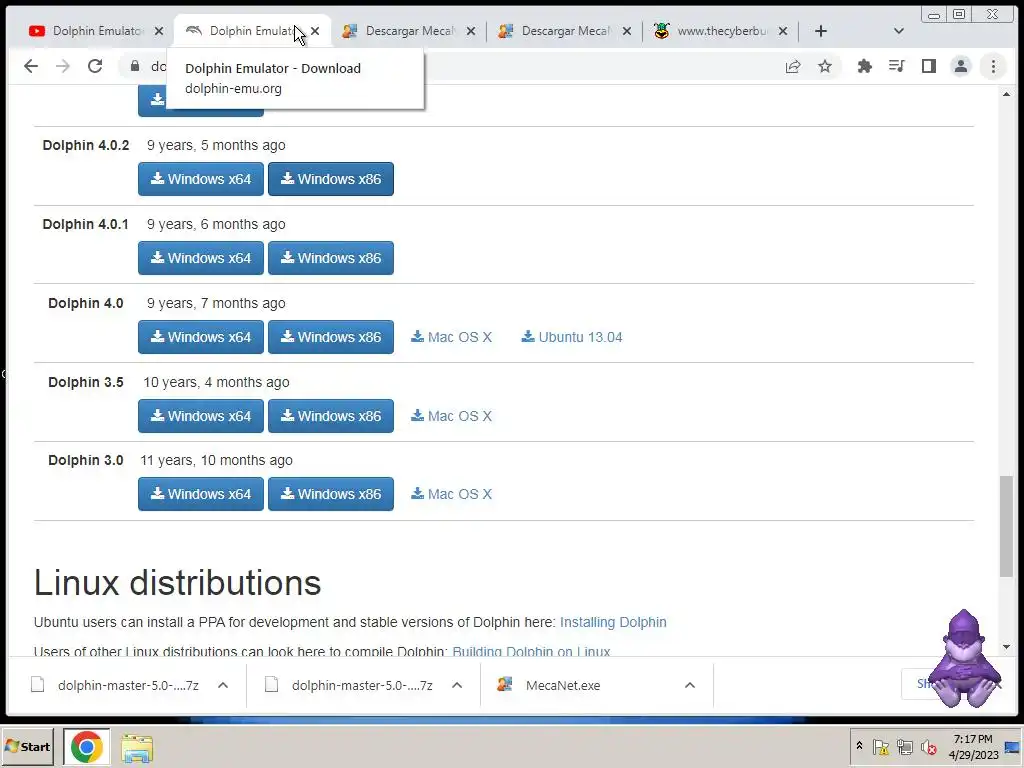Download Dolphin 4.0 for Ubuntu 13.04
The width and height of the screenshot is (1024, 768).
pos(572,337)
